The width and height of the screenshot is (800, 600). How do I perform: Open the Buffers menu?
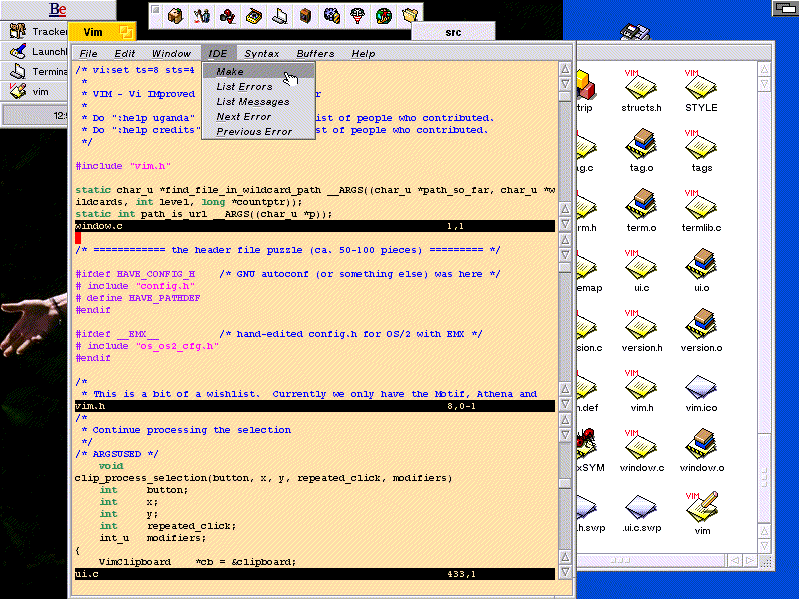coord(315,53)
